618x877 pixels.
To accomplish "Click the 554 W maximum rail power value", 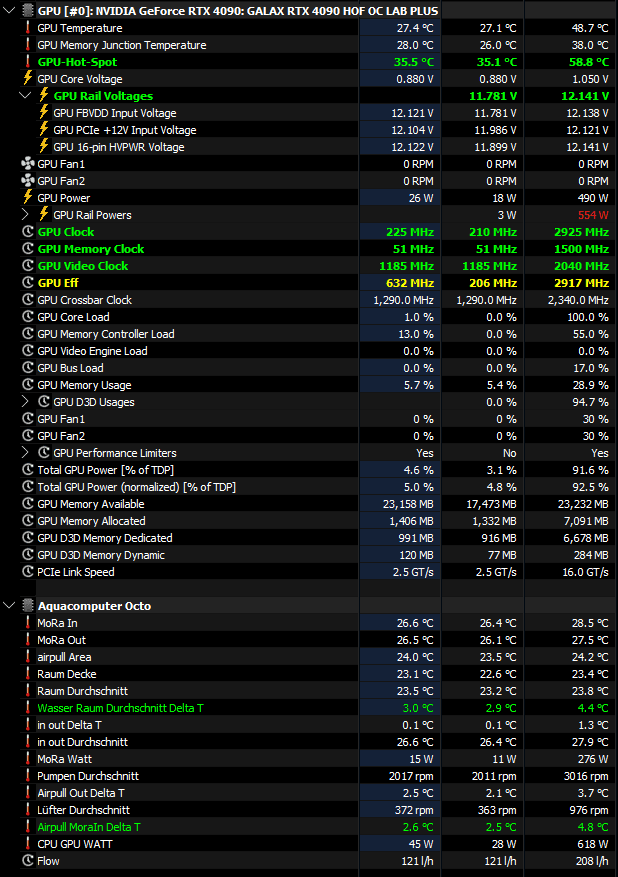I will click(x=593, y=215).
